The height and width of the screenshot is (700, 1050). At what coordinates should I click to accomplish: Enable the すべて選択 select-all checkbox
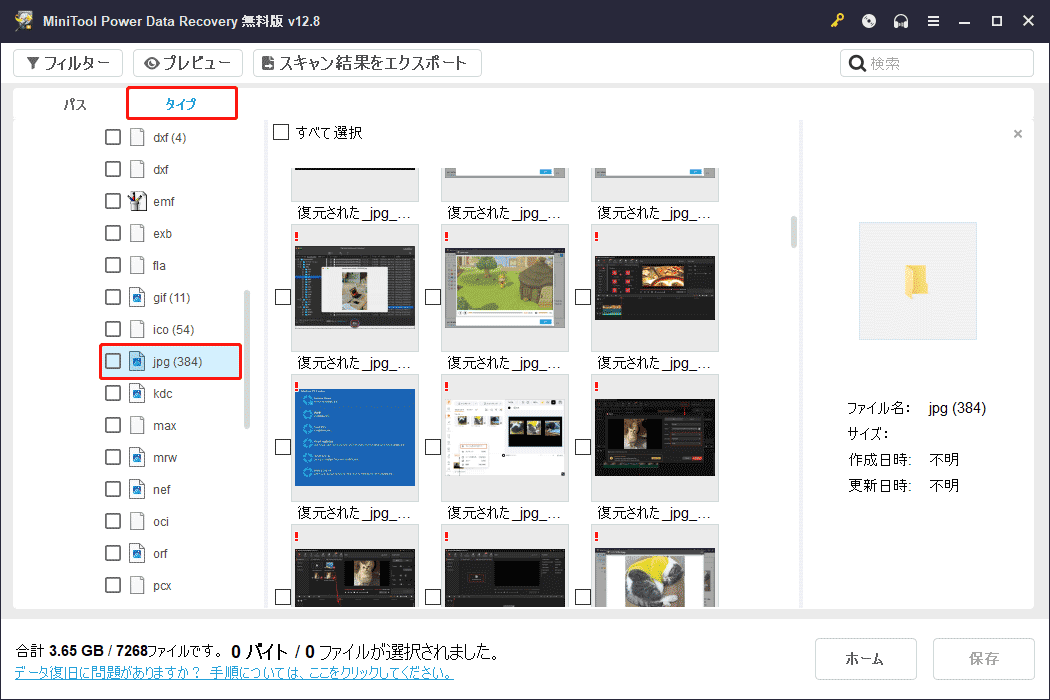[x=281, y=131]
